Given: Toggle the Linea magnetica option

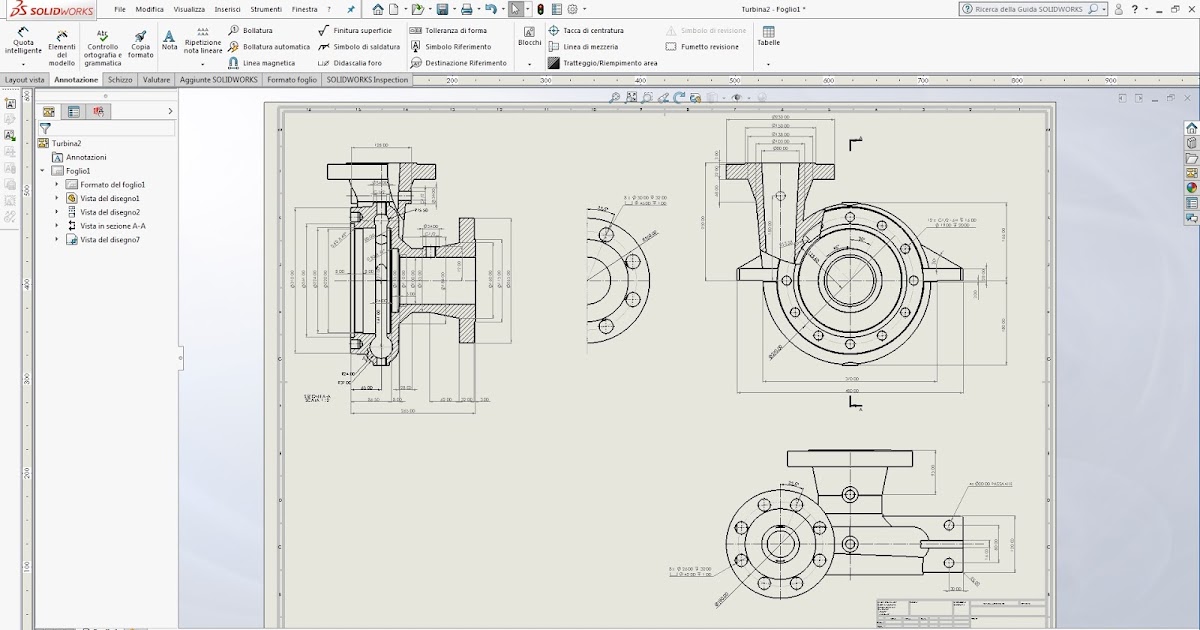Looking at the screenshot, I should coord(265,62).
